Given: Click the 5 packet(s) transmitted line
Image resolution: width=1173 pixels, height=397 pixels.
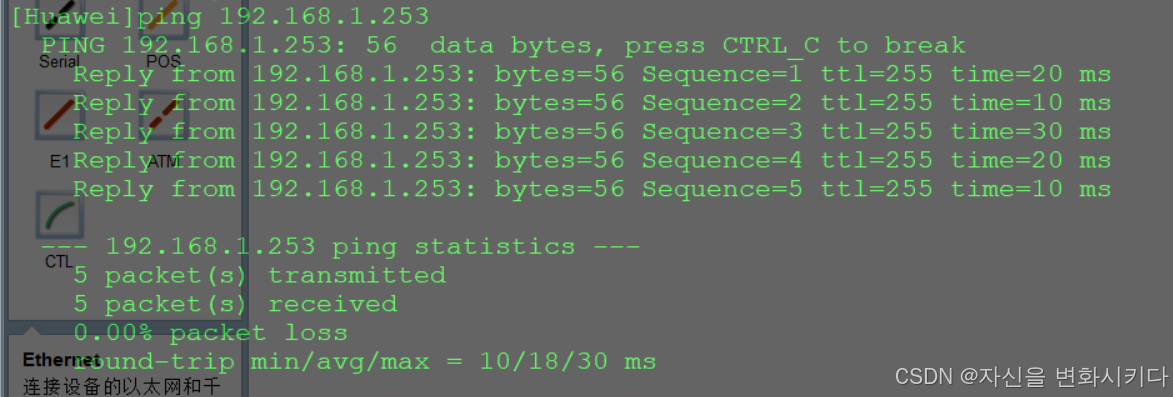Looking at the screenshot, I should (260, 275).
